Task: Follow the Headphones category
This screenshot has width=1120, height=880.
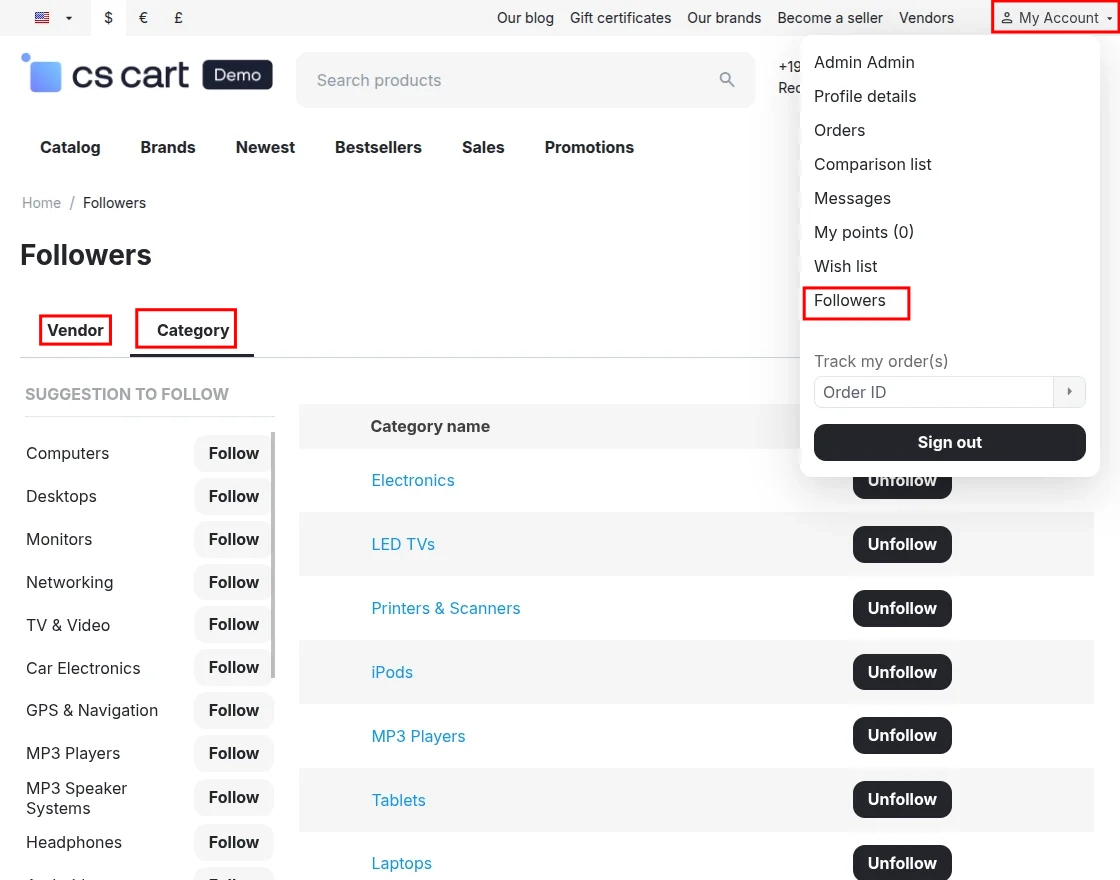Action: tap(234, 842)
